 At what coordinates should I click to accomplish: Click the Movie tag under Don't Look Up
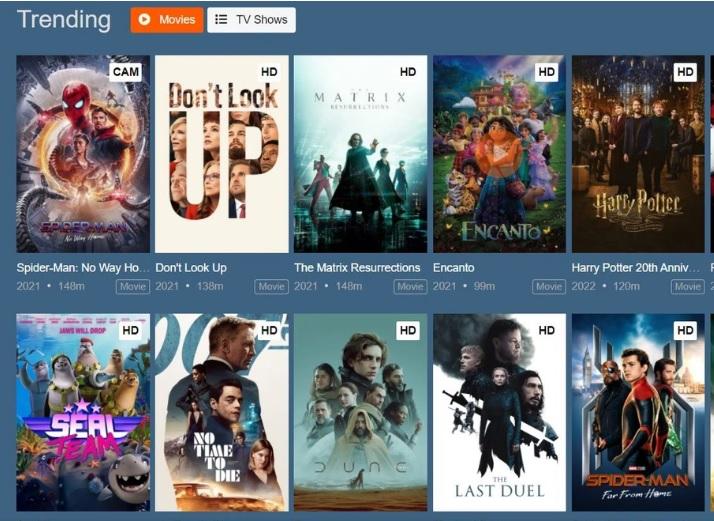[x=271, y=286]
